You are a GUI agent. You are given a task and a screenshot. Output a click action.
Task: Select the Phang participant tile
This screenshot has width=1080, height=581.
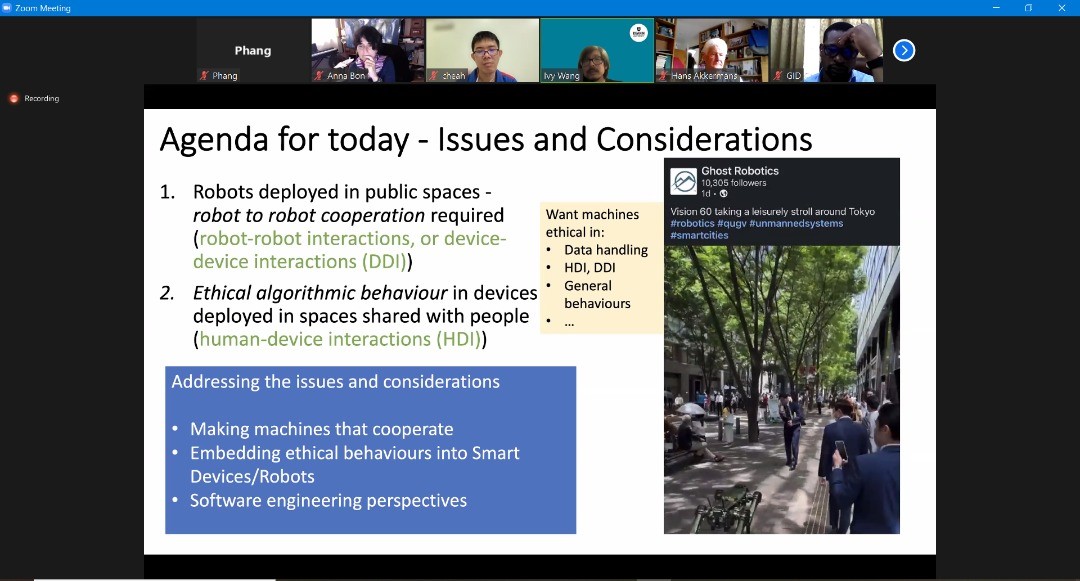click(252, 50)
